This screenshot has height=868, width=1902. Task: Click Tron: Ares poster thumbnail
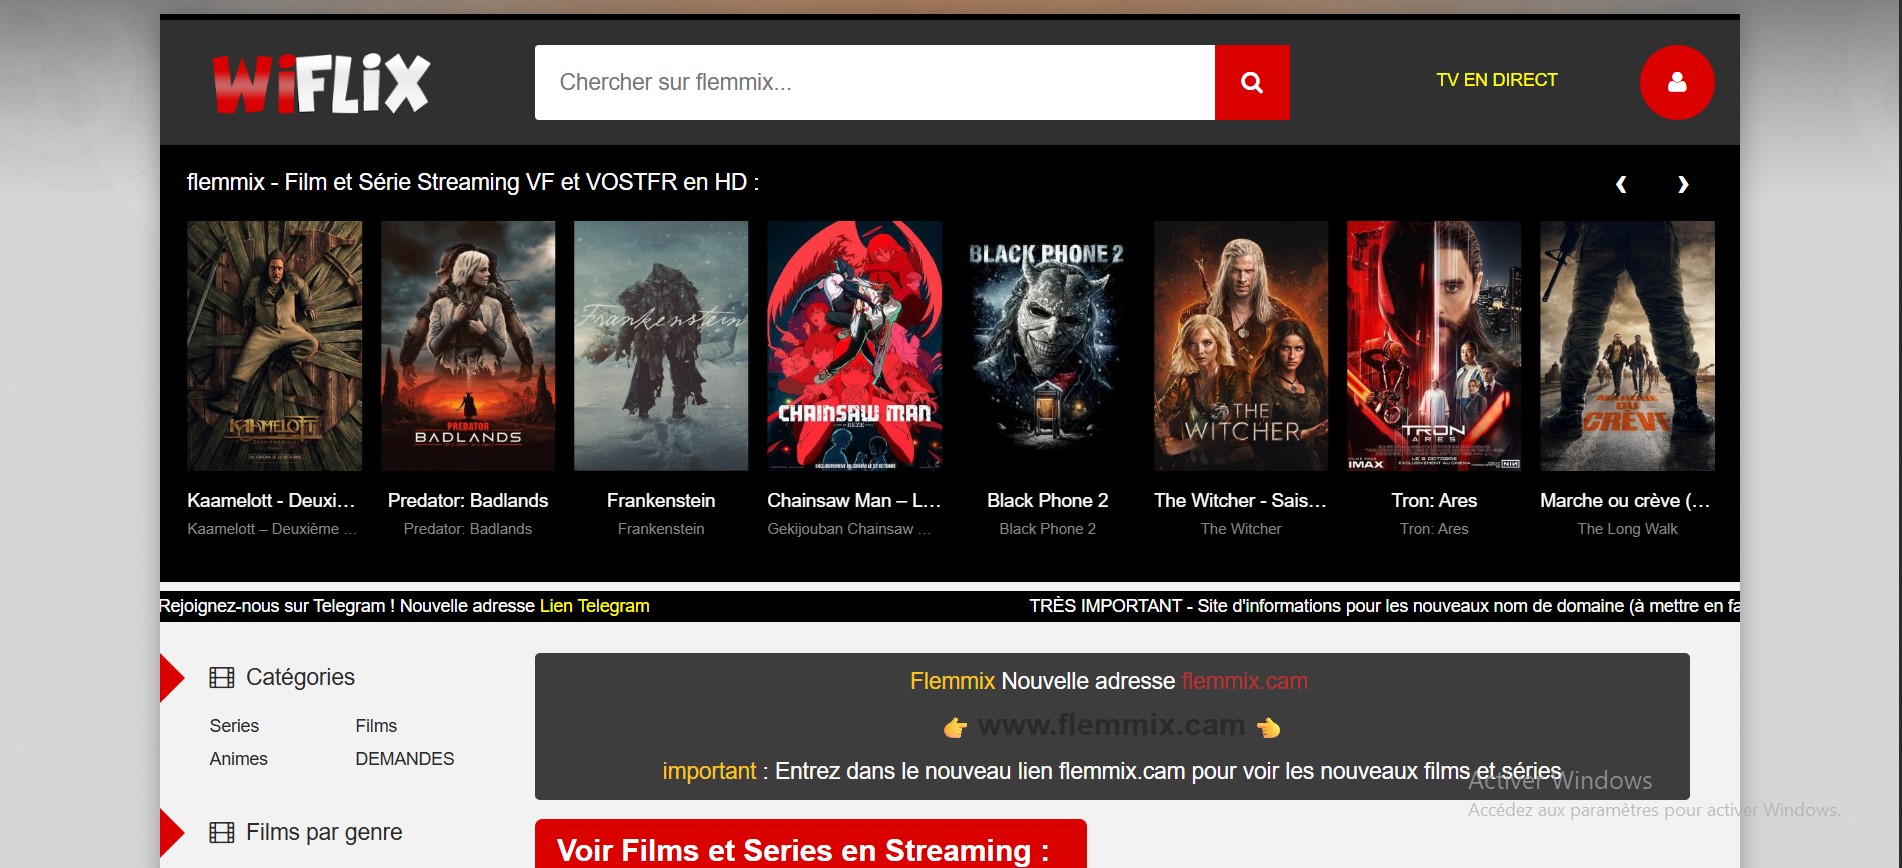(x=1434, y=346)
